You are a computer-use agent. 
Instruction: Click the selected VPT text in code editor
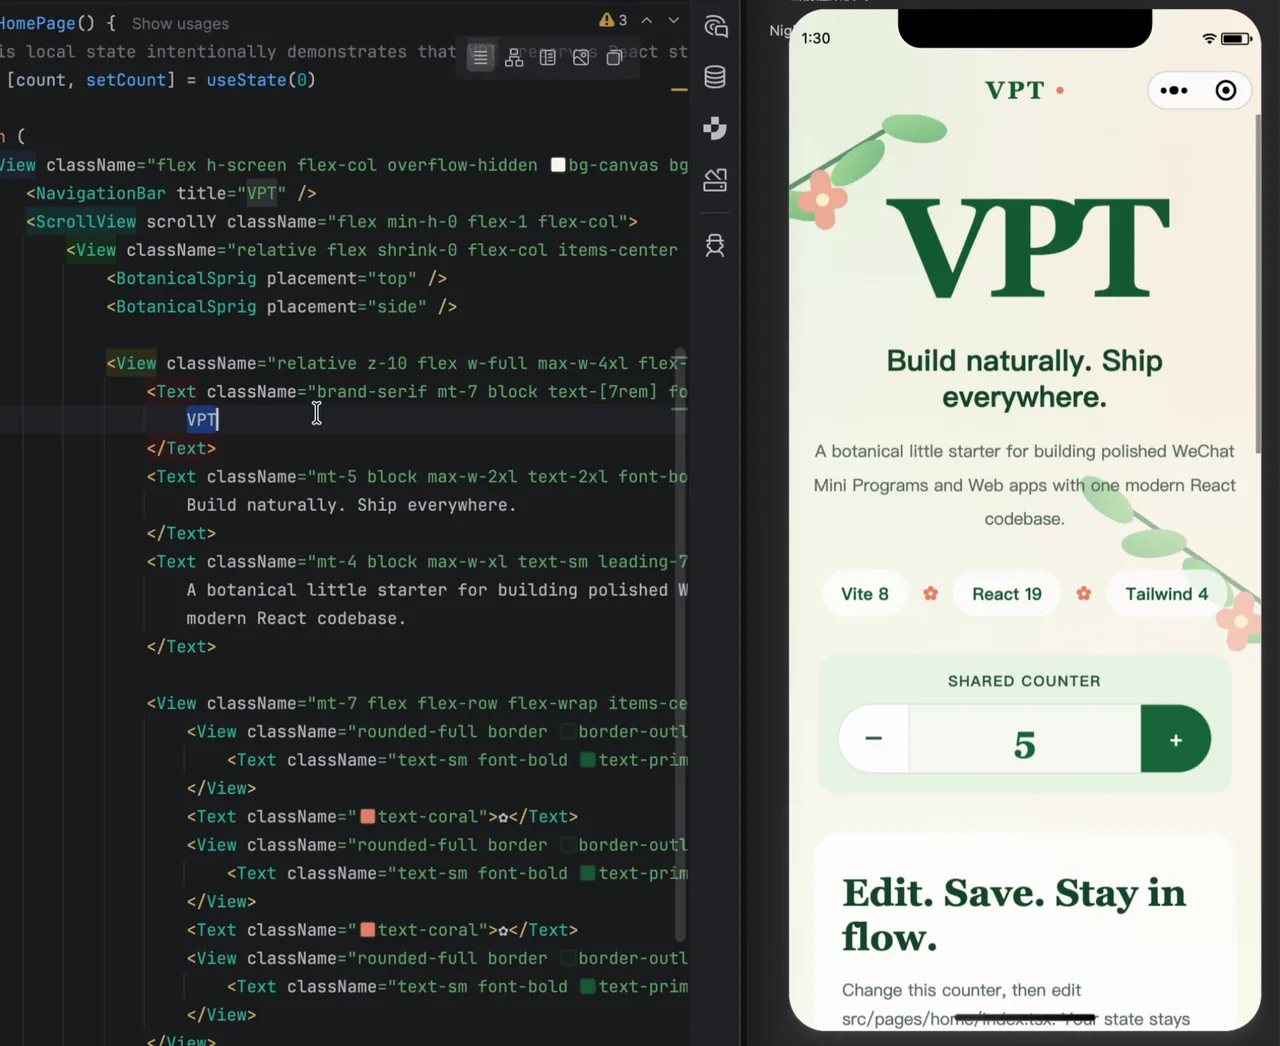pos(202,420)
